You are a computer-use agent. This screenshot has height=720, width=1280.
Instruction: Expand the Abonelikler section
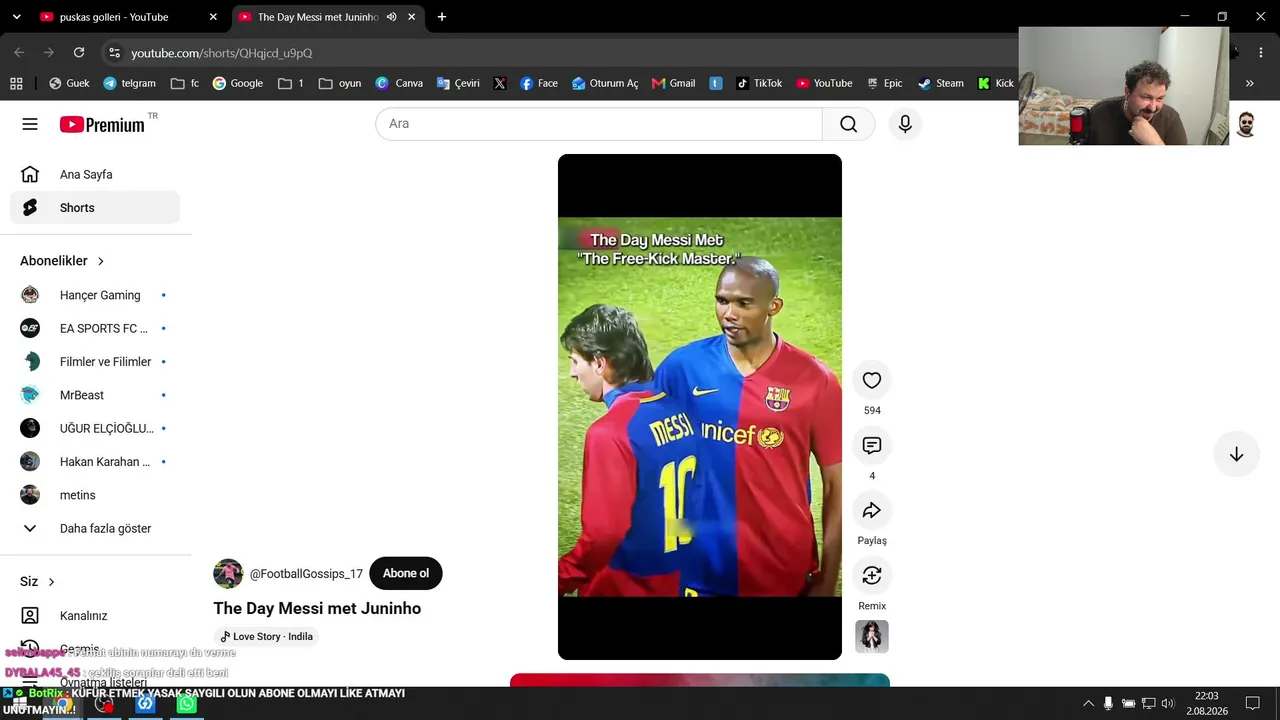(62, 261)
